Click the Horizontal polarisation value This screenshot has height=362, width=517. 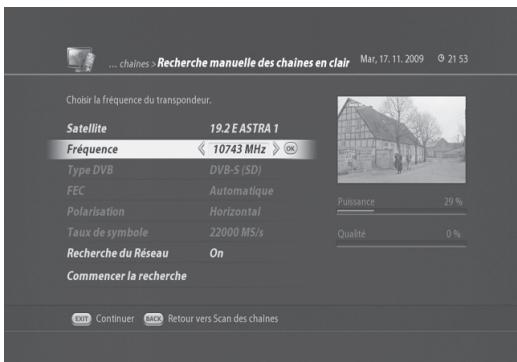click(x=235, y=212)
